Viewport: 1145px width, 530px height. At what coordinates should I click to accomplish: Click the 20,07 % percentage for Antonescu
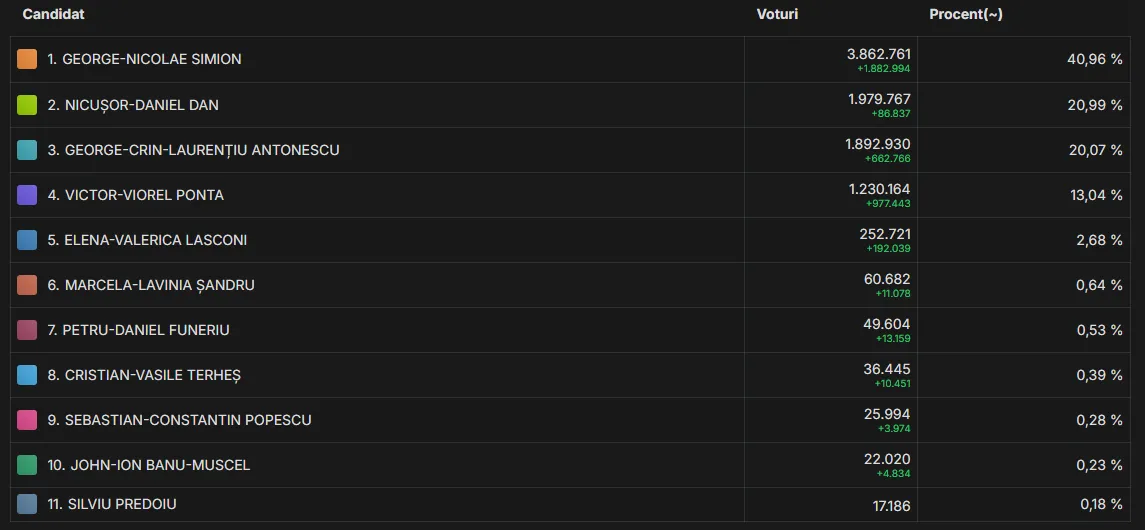[1099, 150]
